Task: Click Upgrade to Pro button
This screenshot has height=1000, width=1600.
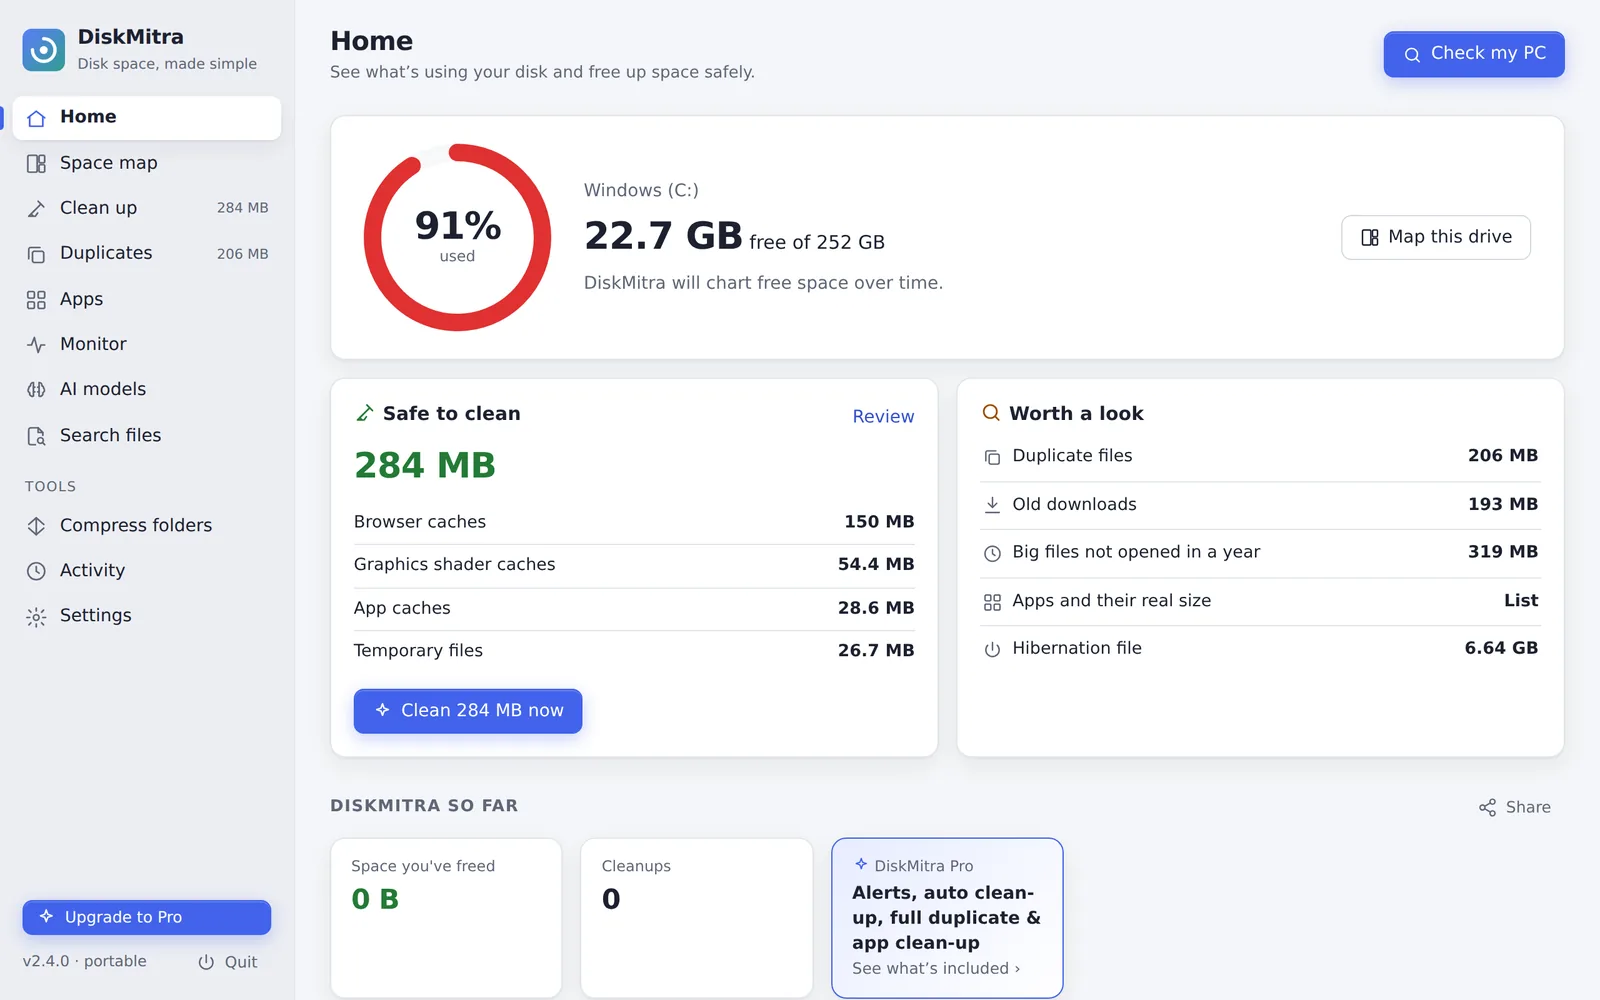Action: [x=147, y=917]
